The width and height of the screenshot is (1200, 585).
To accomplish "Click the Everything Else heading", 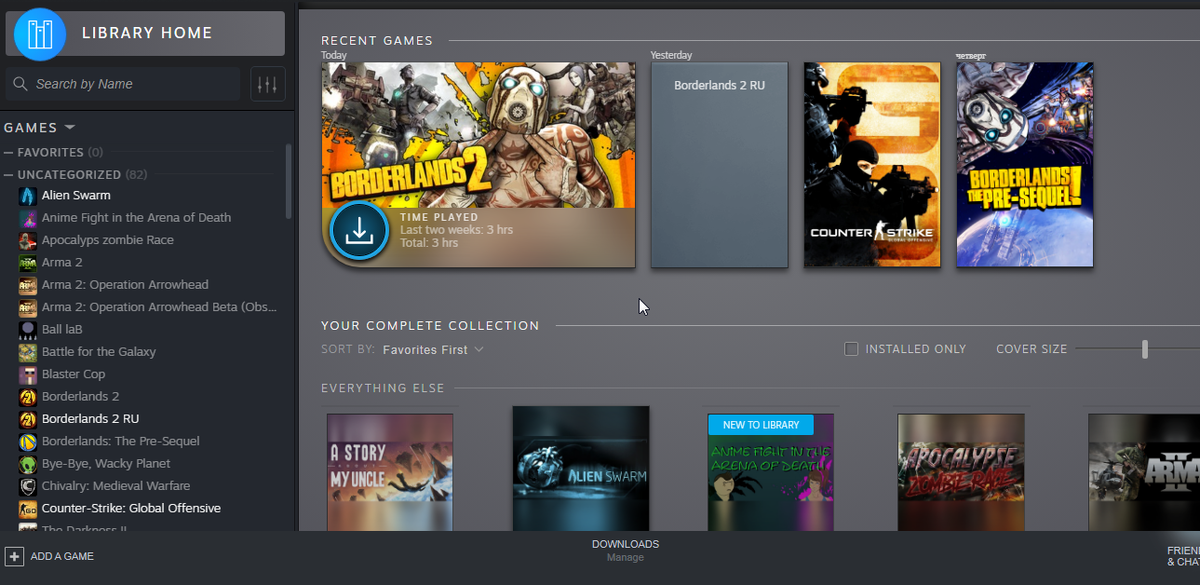I will [383, 388].
